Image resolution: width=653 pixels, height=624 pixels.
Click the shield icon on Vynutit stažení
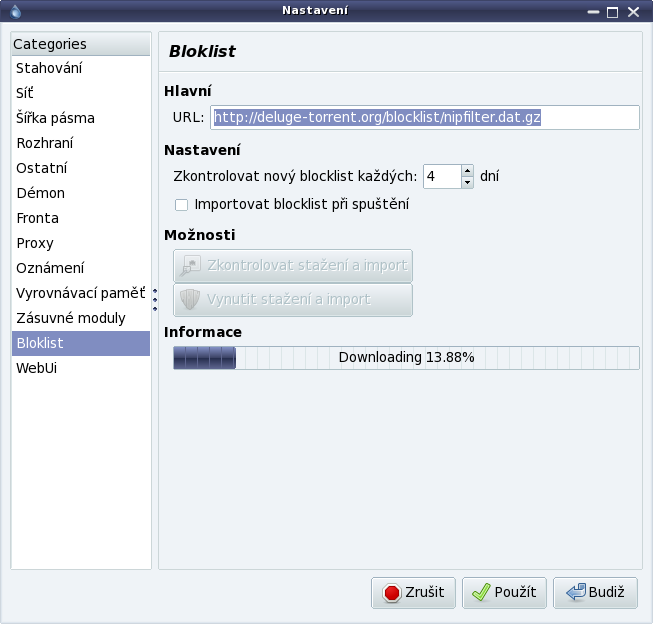[x=190, y=300]
